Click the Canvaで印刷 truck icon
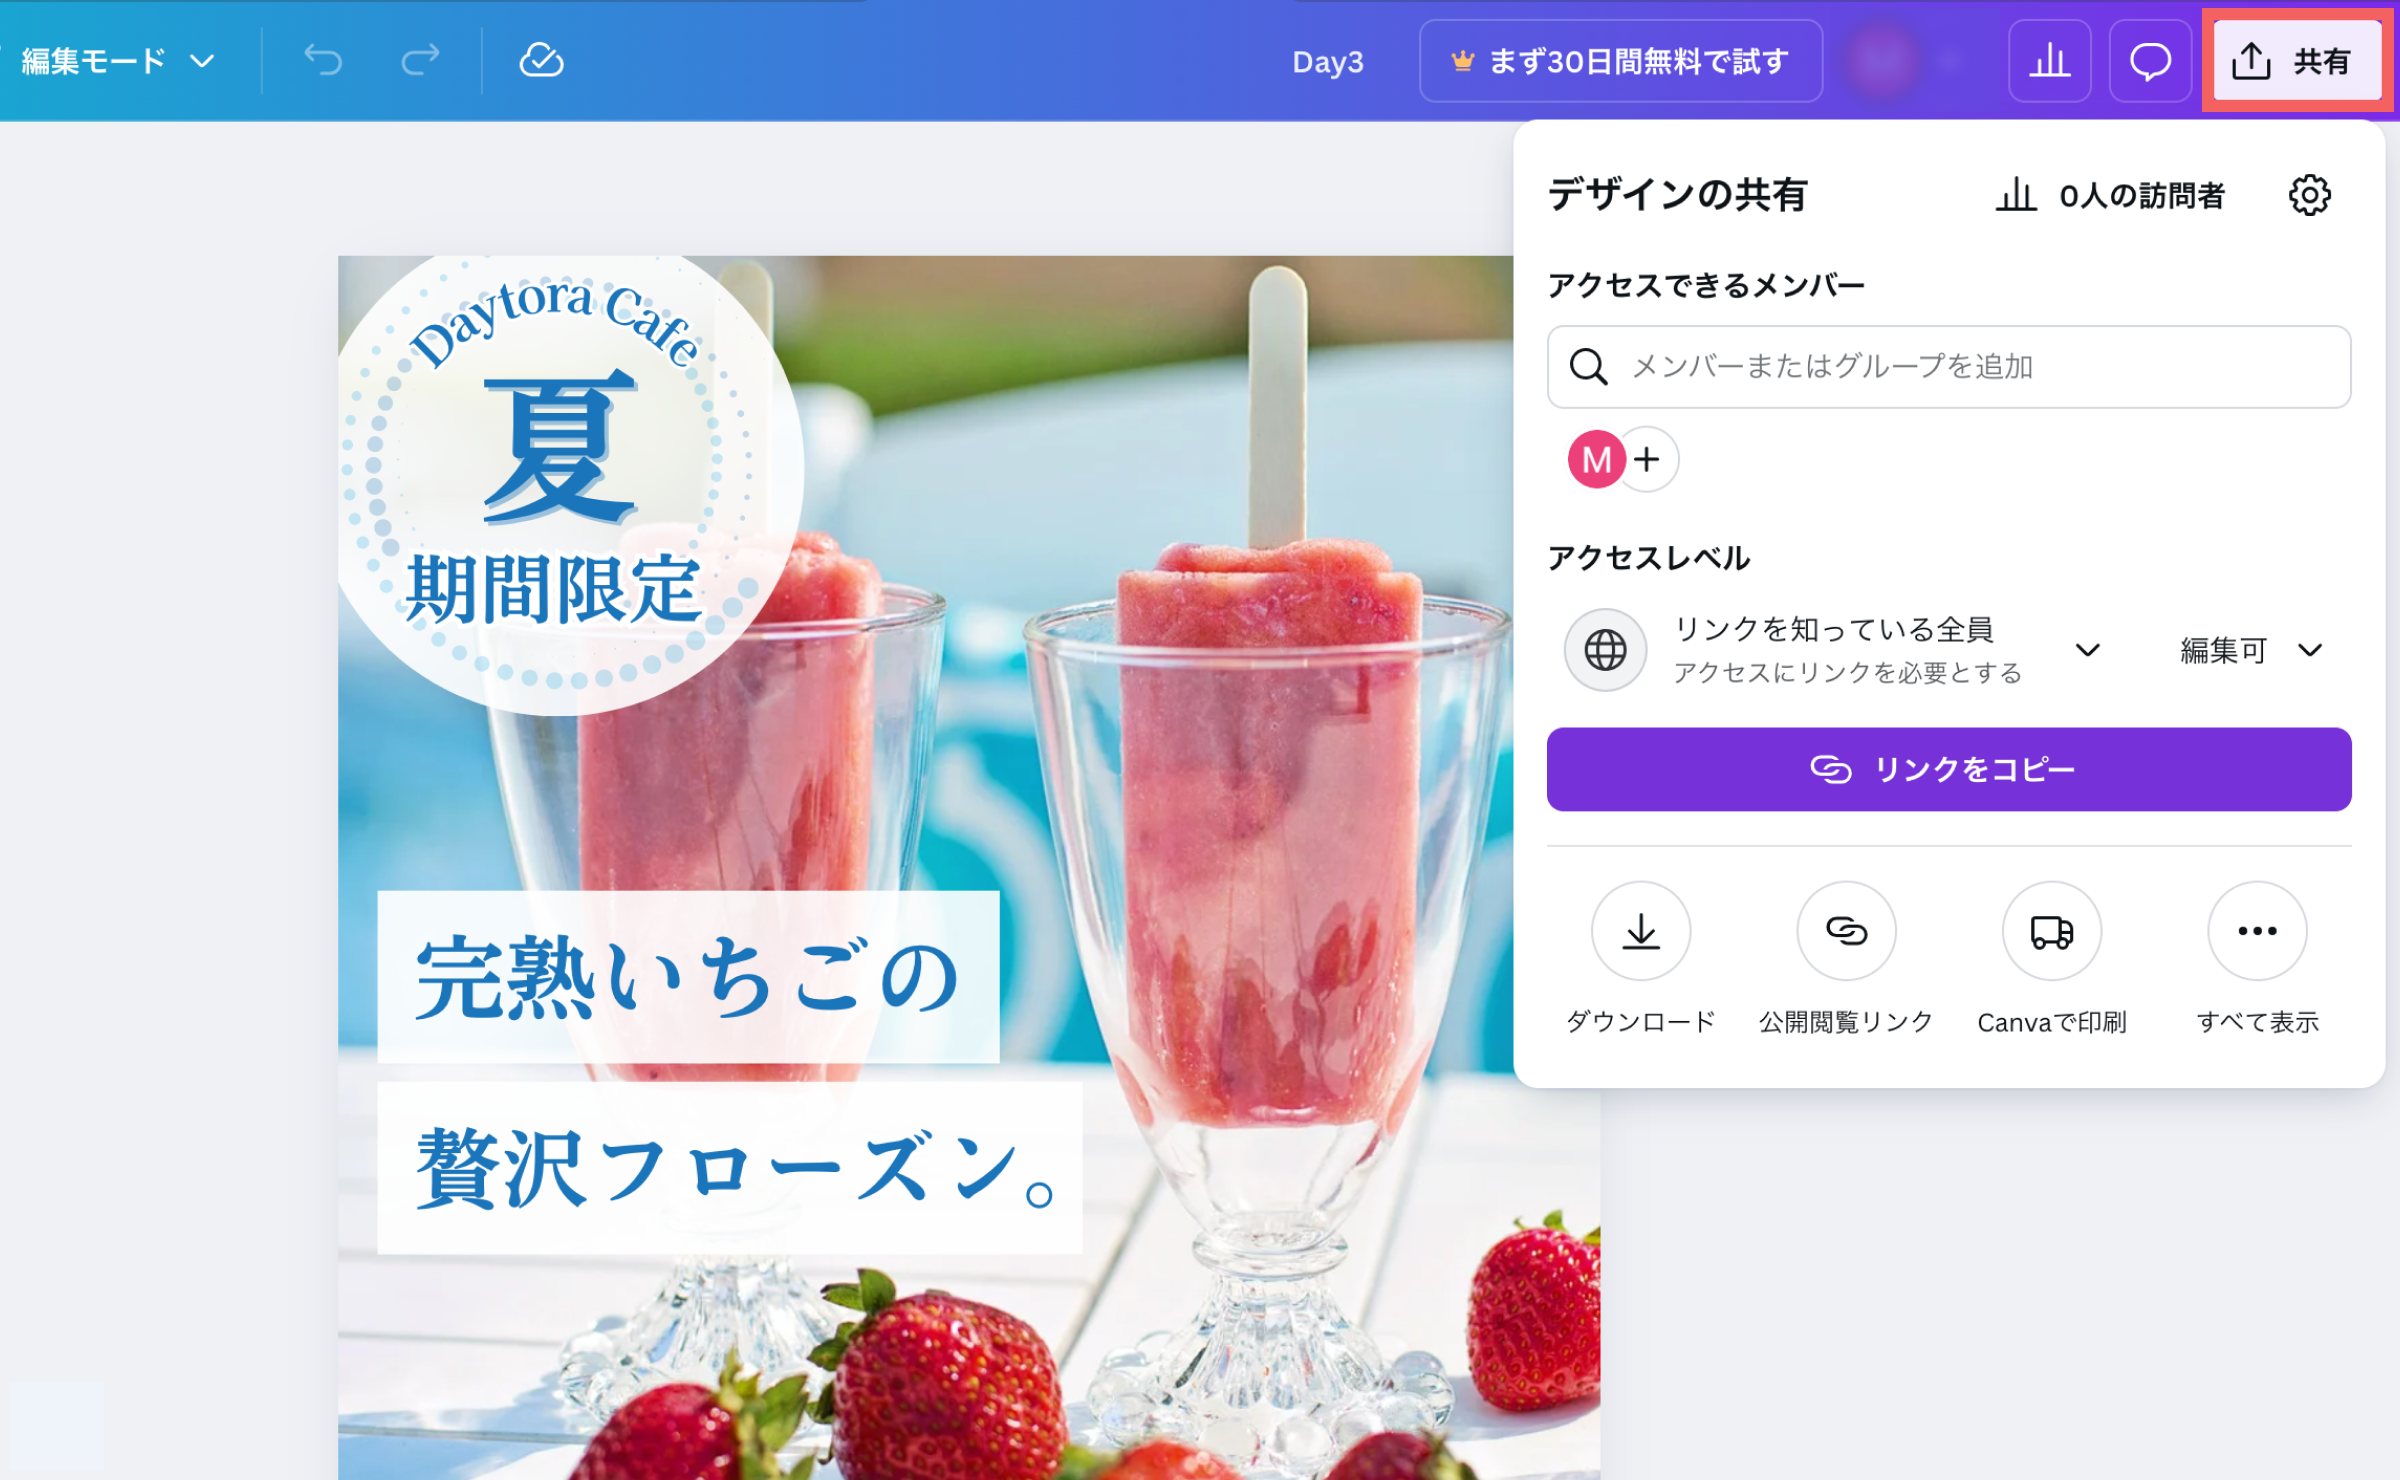The image size is (2400, 1480). click(x=2051, y=931)
